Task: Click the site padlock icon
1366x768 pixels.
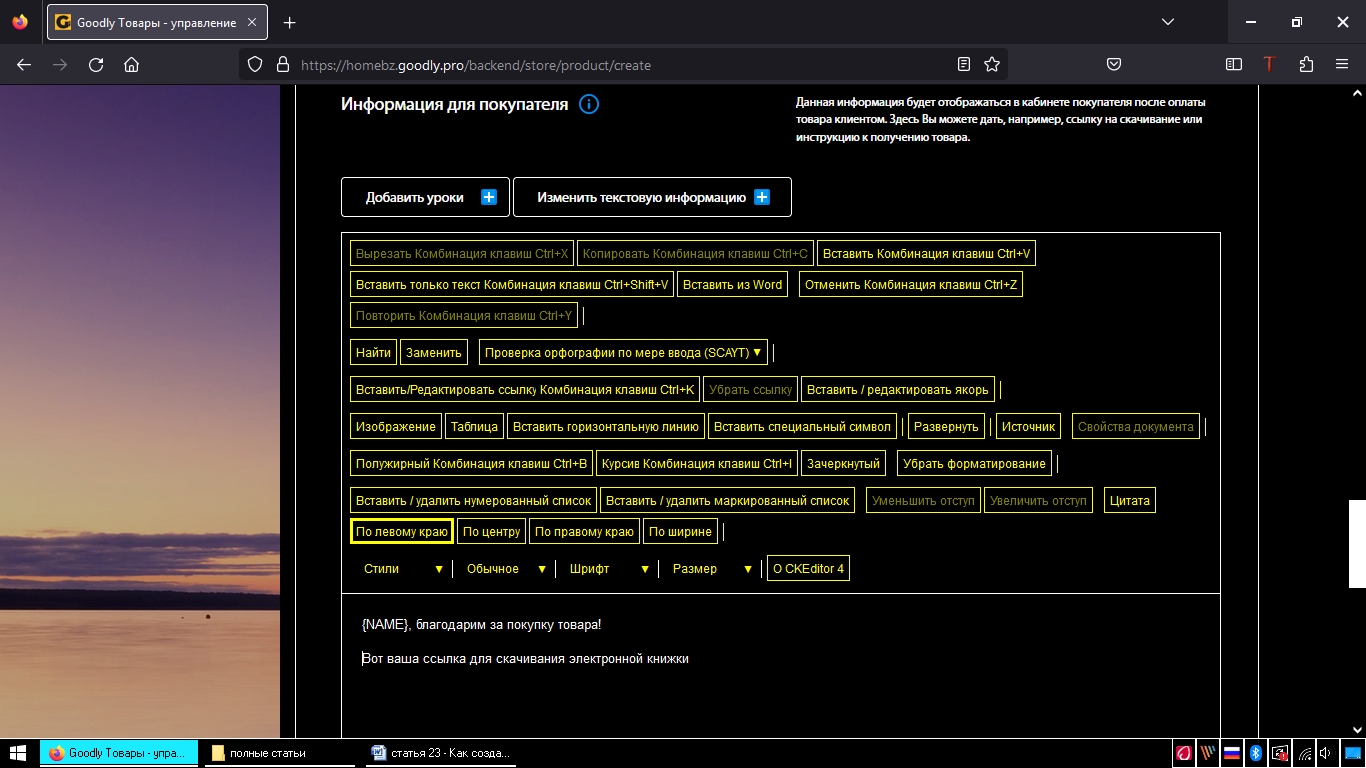Action: (x=283, y=64)
